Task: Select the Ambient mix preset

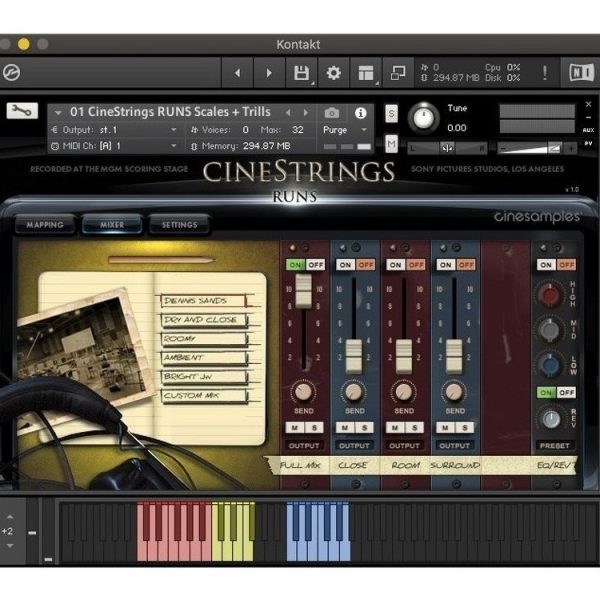Action: [x=203, y=358]
